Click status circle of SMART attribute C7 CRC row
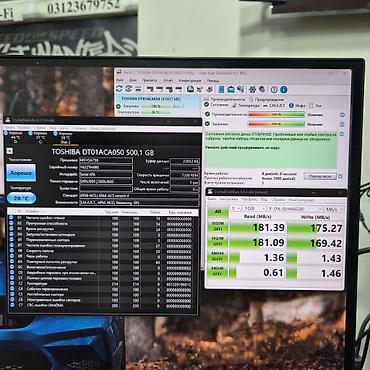Screen dimensions: 370x370 tap(12, 305)
